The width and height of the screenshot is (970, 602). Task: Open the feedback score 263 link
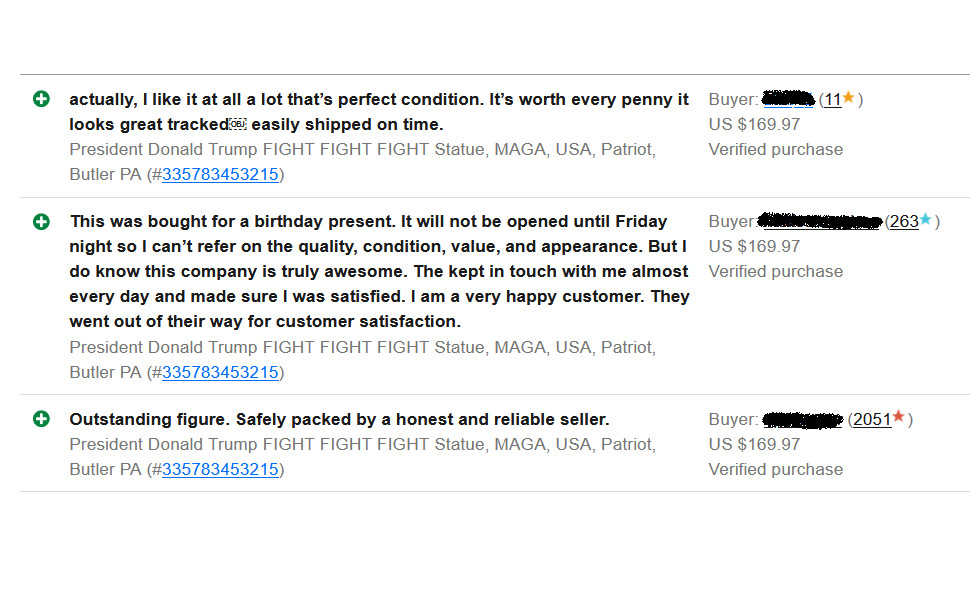(904, 221)
